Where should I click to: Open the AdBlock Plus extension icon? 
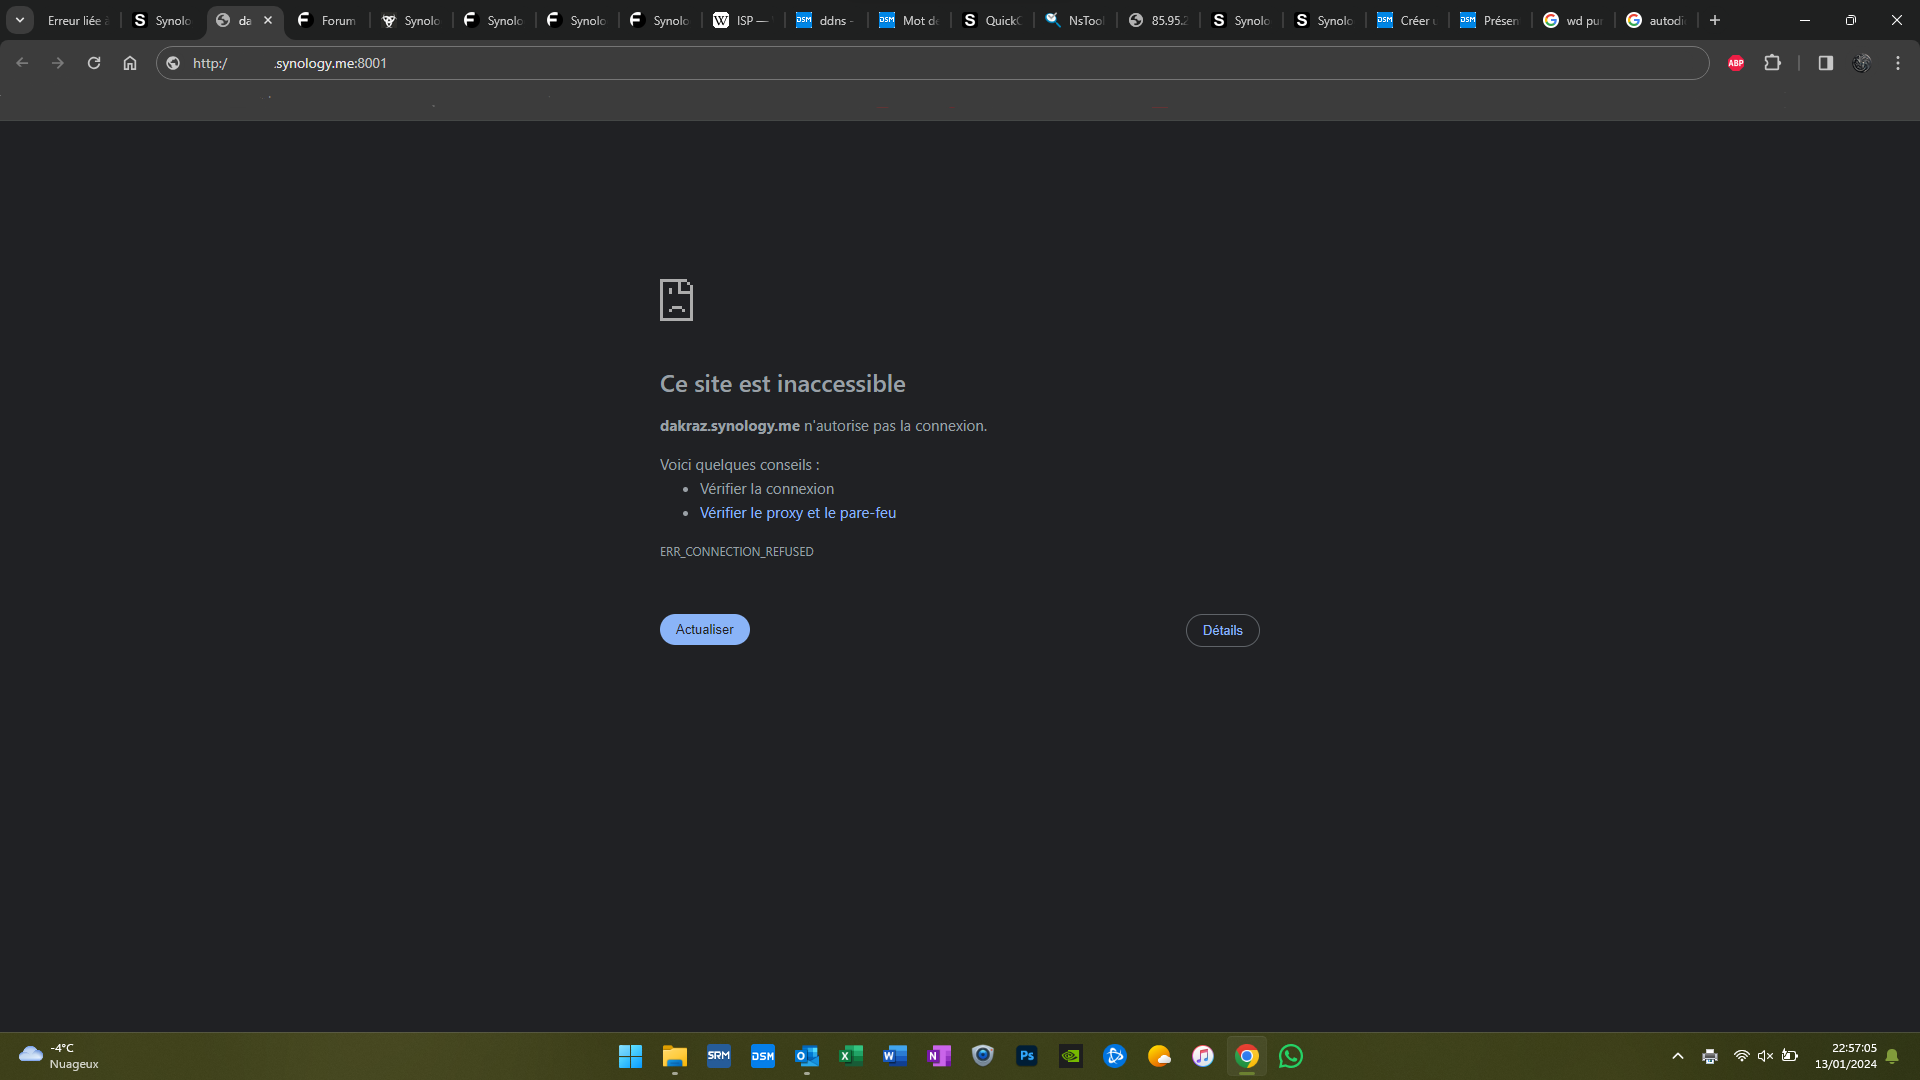[x=1736, y=63]
